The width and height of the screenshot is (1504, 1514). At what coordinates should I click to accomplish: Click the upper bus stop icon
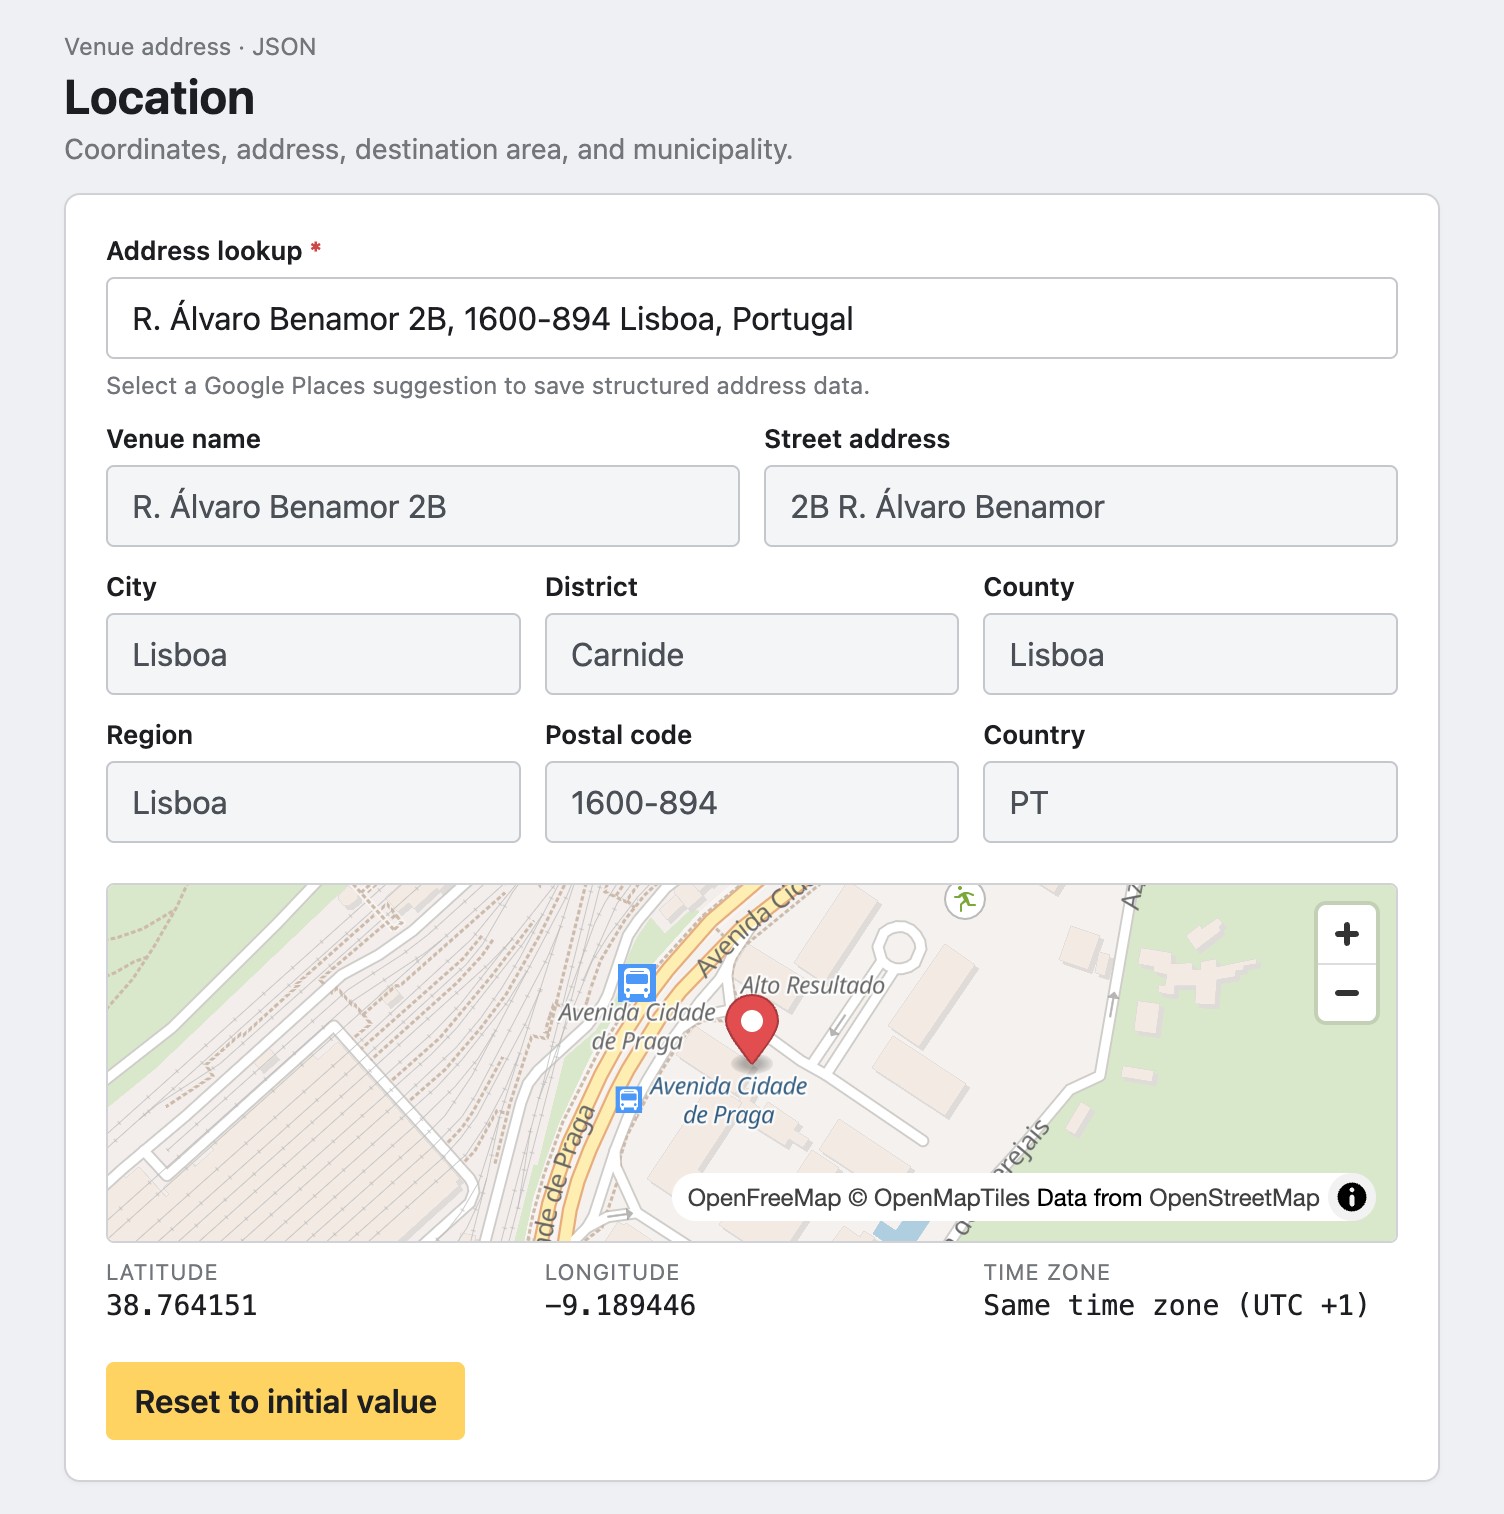(x=637, y=982)
